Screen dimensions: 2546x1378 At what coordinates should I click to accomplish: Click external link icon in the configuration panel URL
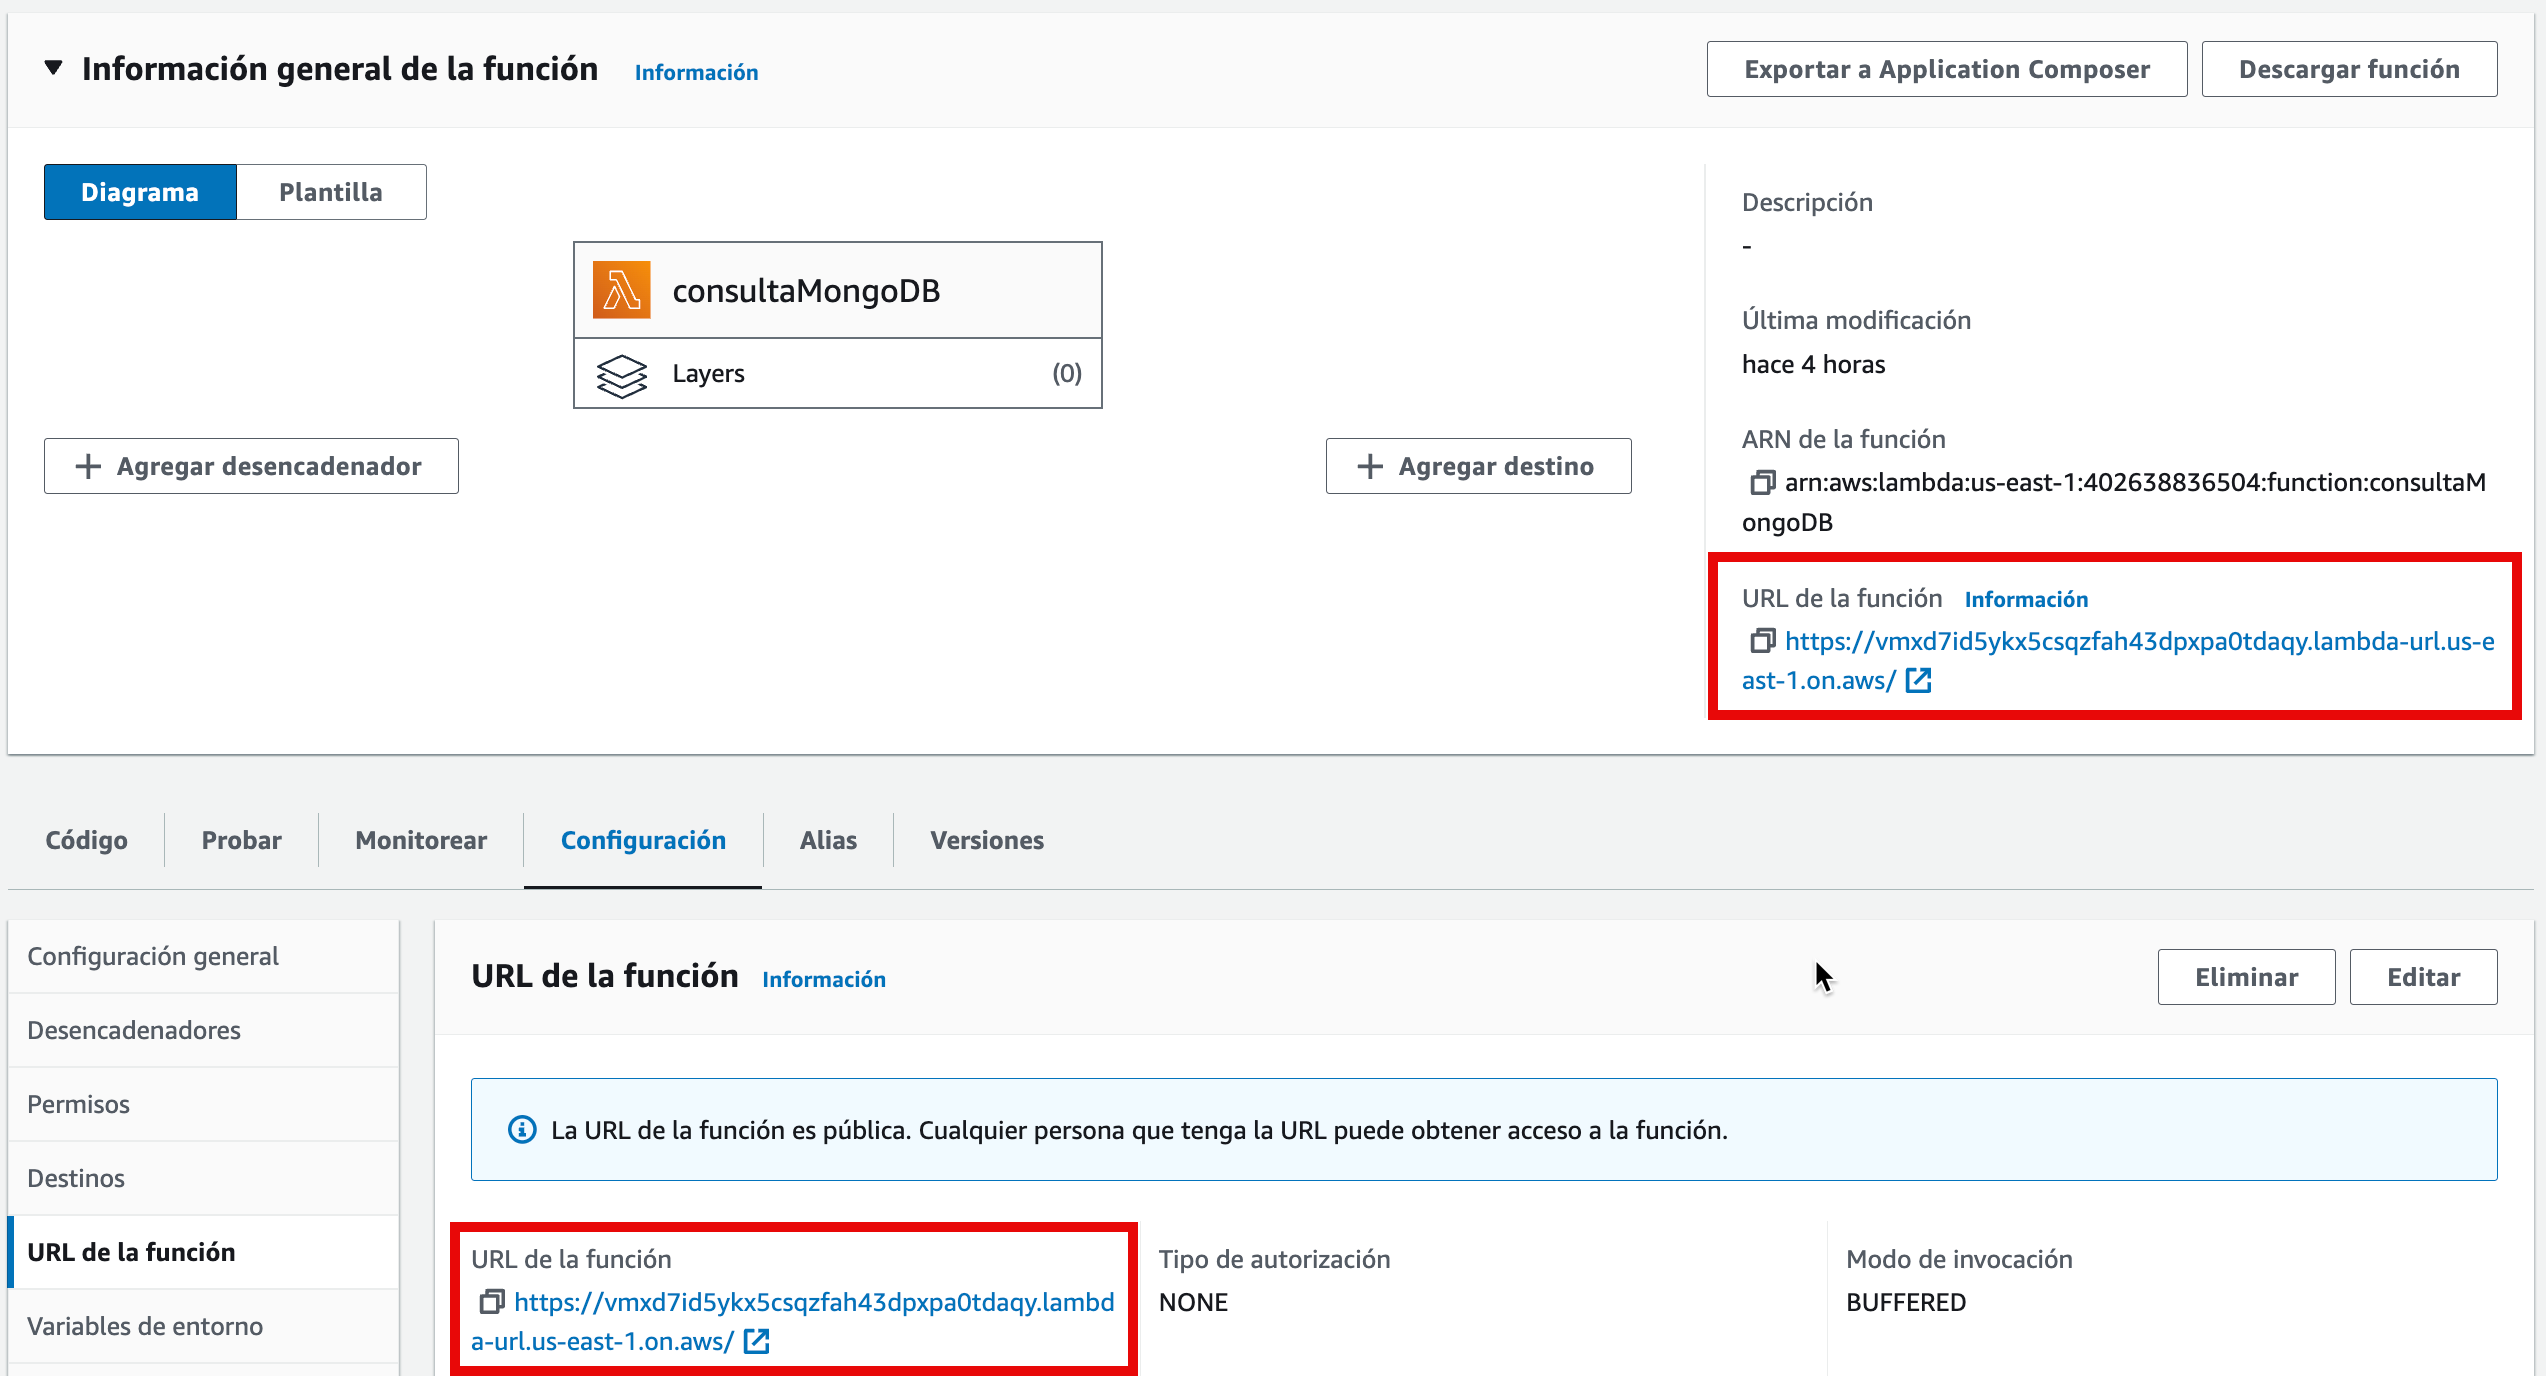757,1341
